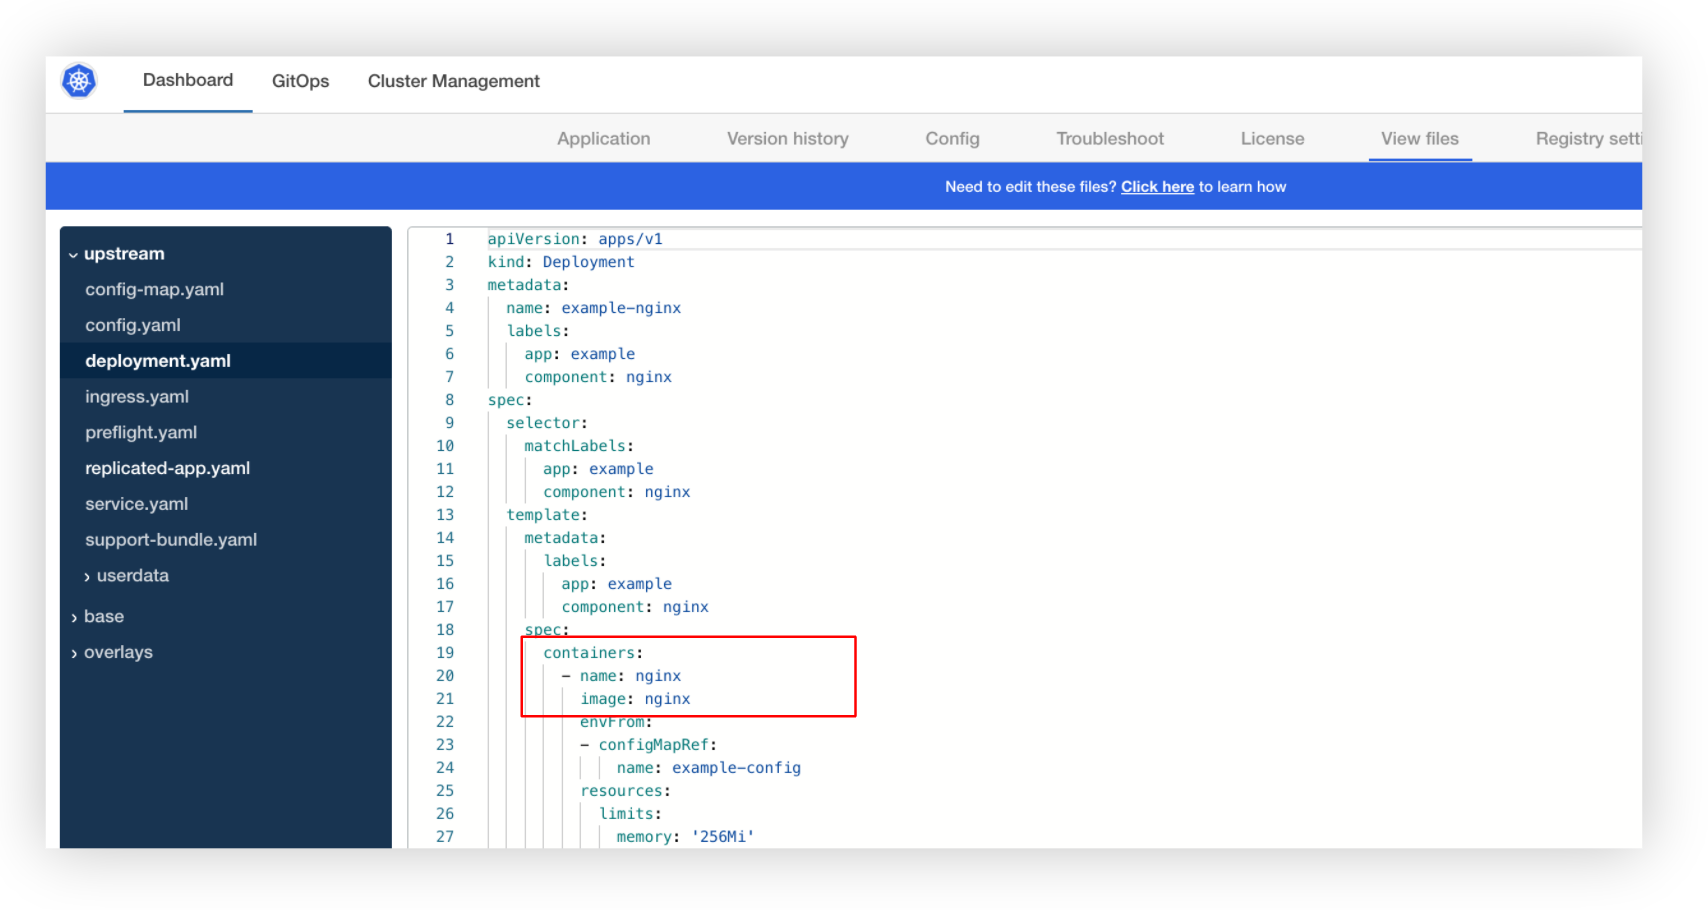Image resolution: width=1708 pixels, height=910 pixels.
Task: Switch to Cluster Management
Action: (453, 81)
